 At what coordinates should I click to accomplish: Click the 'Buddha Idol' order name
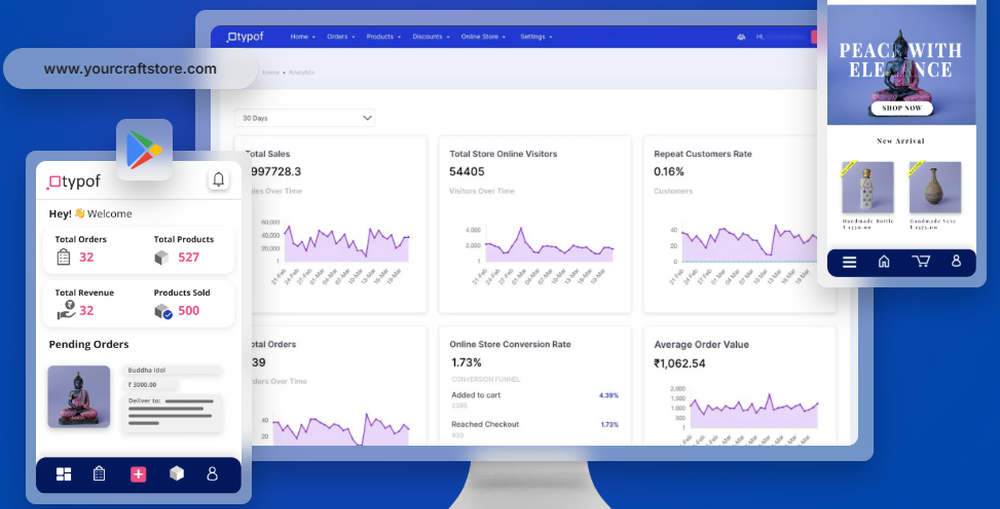[147, 370]
